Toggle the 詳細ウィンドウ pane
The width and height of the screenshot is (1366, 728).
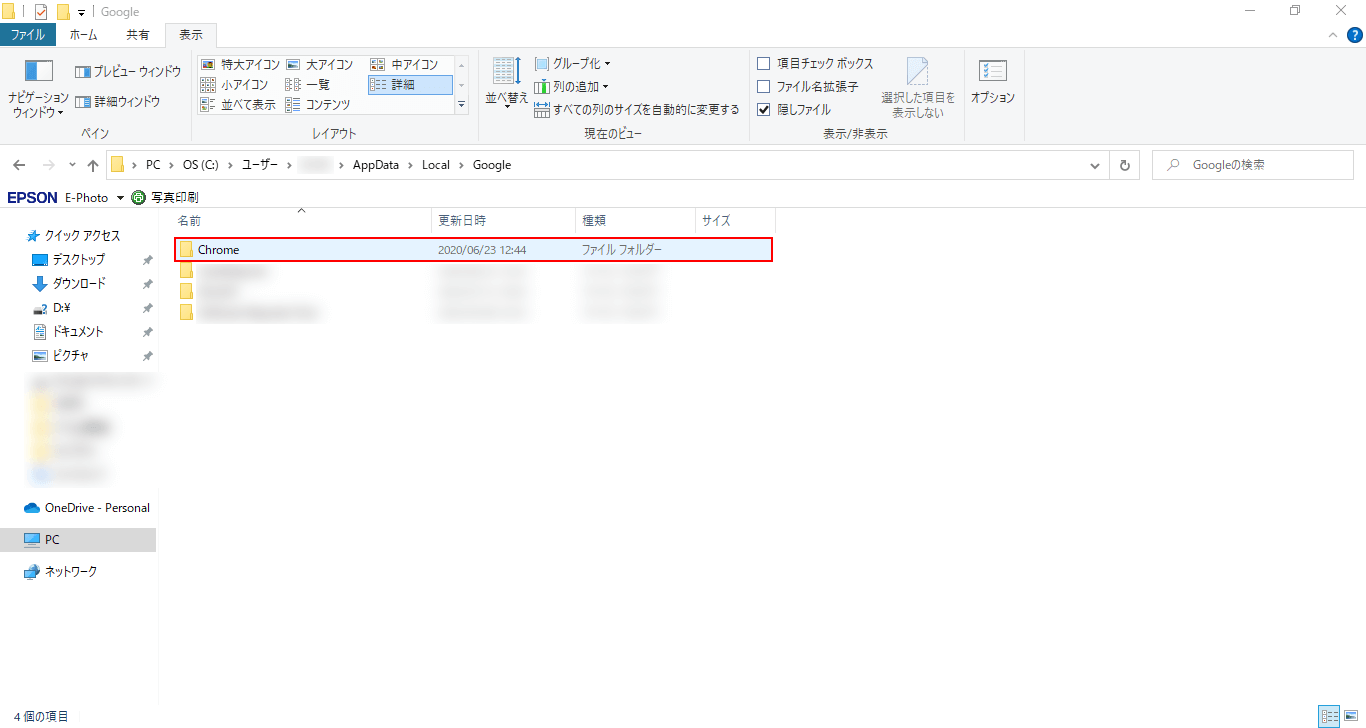pos(118,102)
